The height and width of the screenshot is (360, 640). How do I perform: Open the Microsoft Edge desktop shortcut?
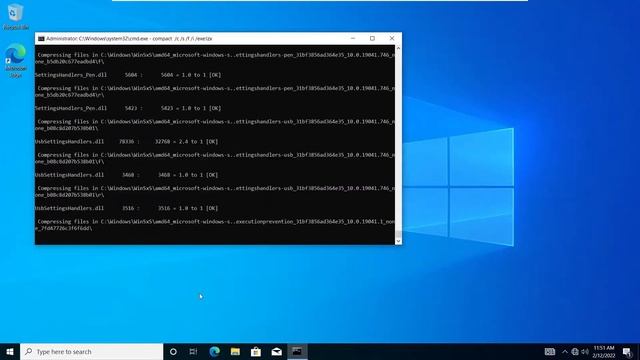point(16,60)
